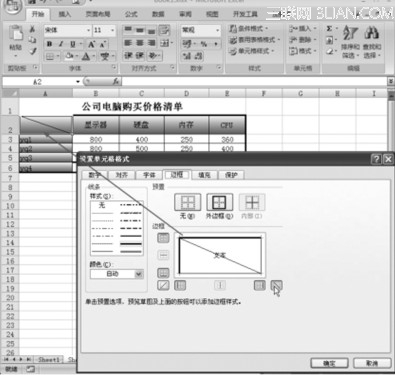Open the ribbon Borders dropdown arrow
The image size is (395, 375).
tap(58, 56)
